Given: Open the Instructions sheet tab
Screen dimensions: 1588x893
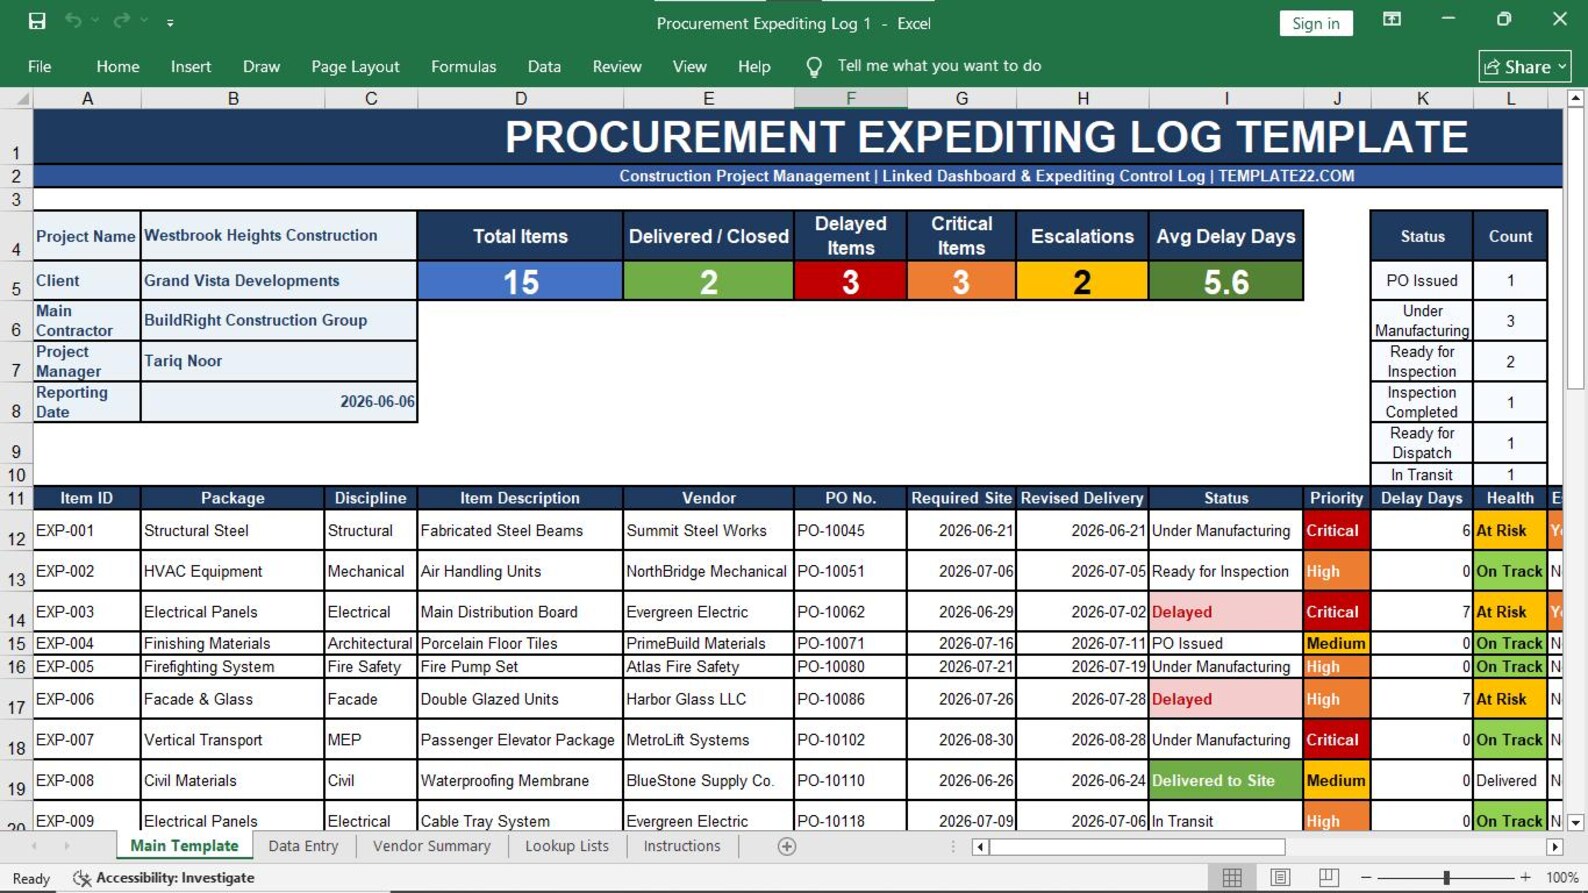Looking at the screenshot, I should pos(682,846).
